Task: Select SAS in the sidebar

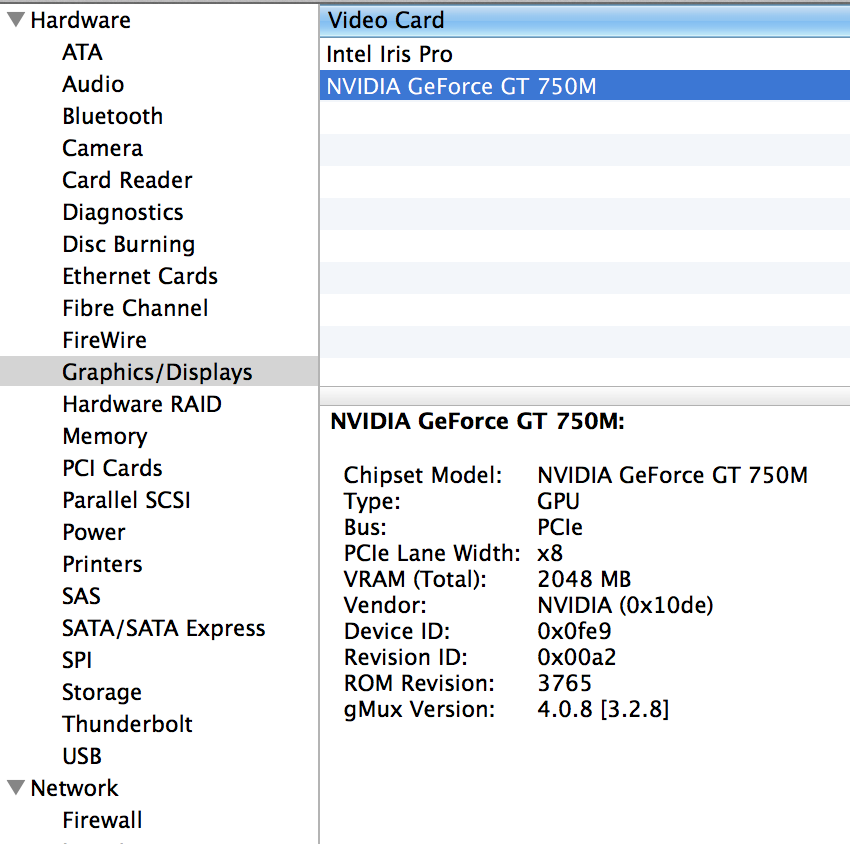Action: click(81, 596)
